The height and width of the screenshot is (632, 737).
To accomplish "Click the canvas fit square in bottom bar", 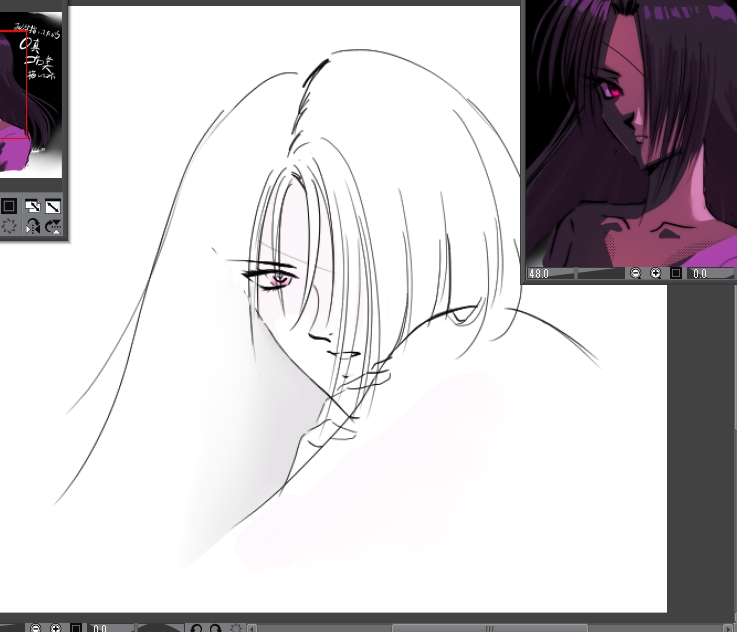I will (76, 628).
